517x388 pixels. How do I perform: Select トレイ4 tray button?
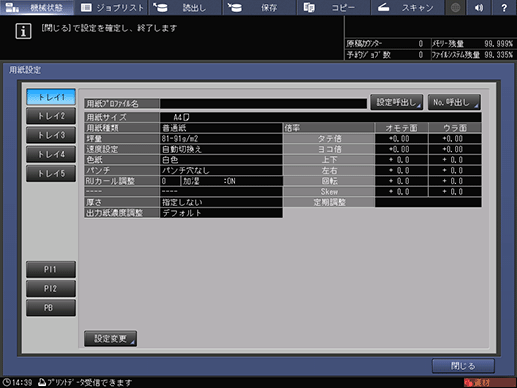click(x=51, y=154)
